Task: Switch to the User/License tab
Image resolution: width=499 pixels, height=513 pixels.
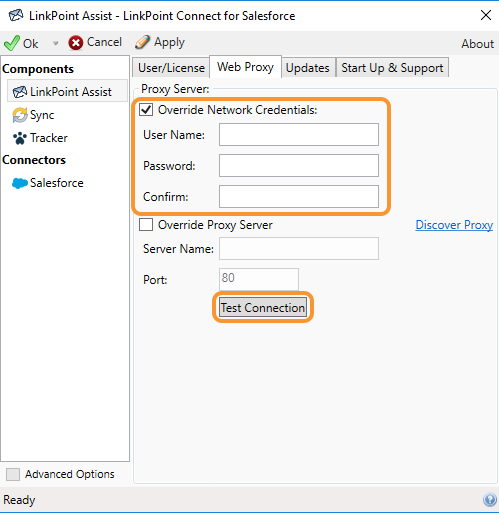Action: coord(171,68)
